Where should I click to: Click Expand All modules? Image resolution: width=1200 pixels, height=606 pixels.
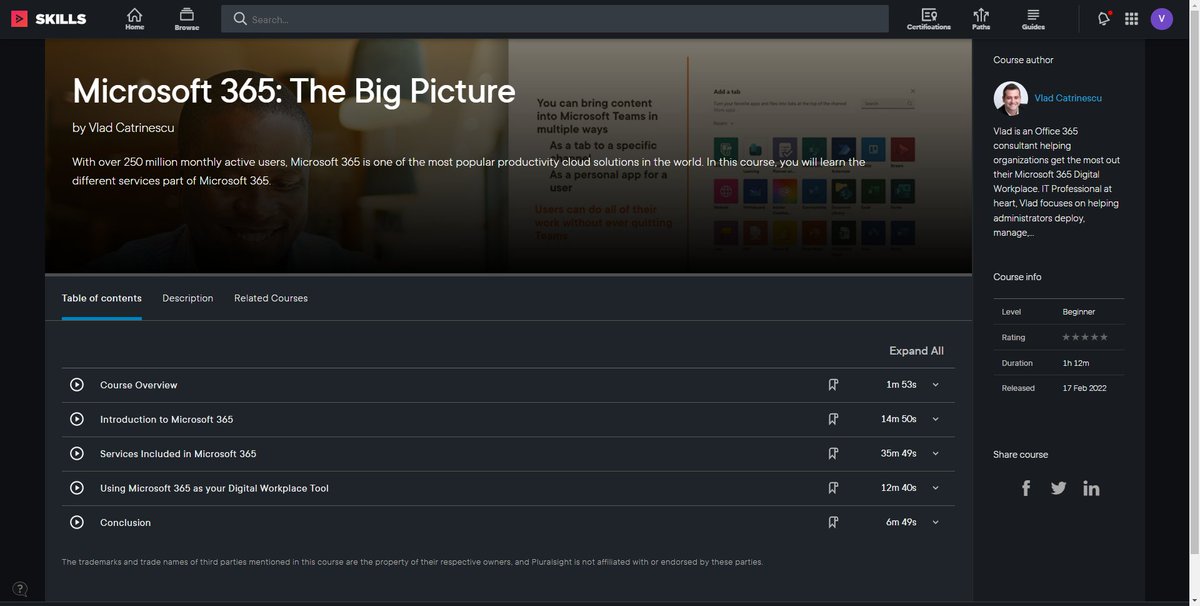click(916, 351)
